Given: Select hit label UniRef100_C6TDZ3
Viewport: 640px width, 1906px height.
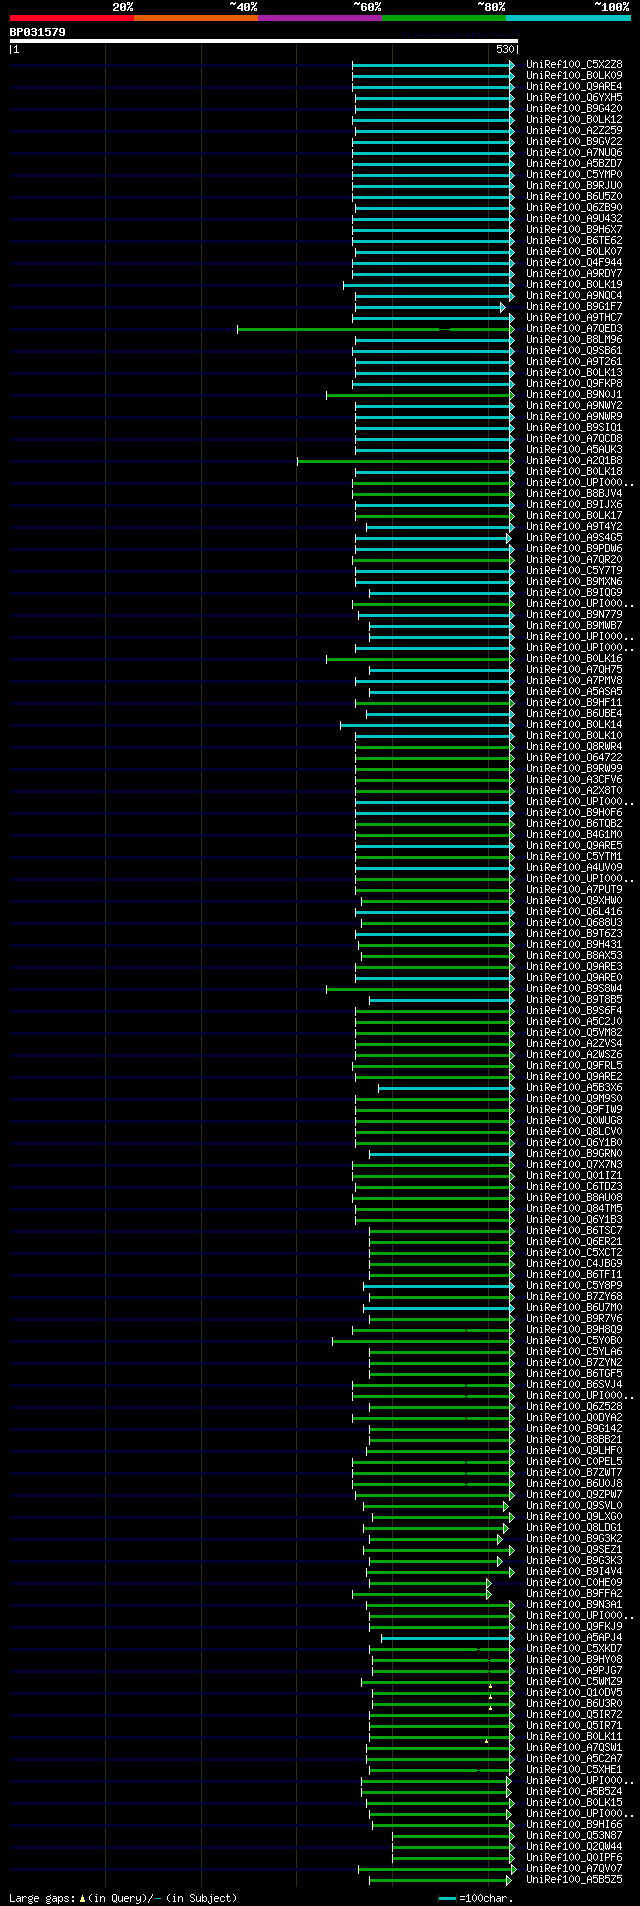Looking at the screenshot, I should coord(574,1186).
